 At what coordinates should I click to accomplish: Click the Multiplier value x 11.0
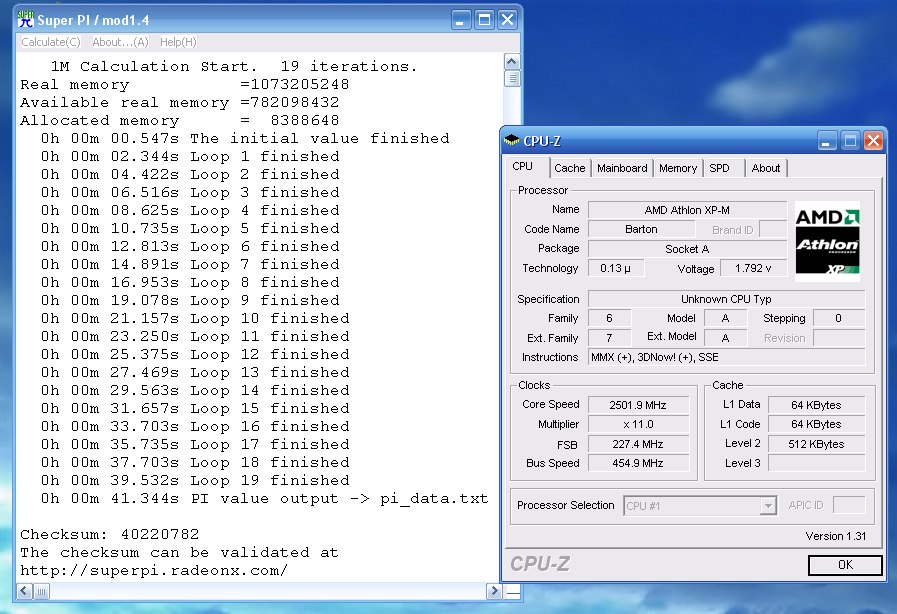[x=638, y=425]
